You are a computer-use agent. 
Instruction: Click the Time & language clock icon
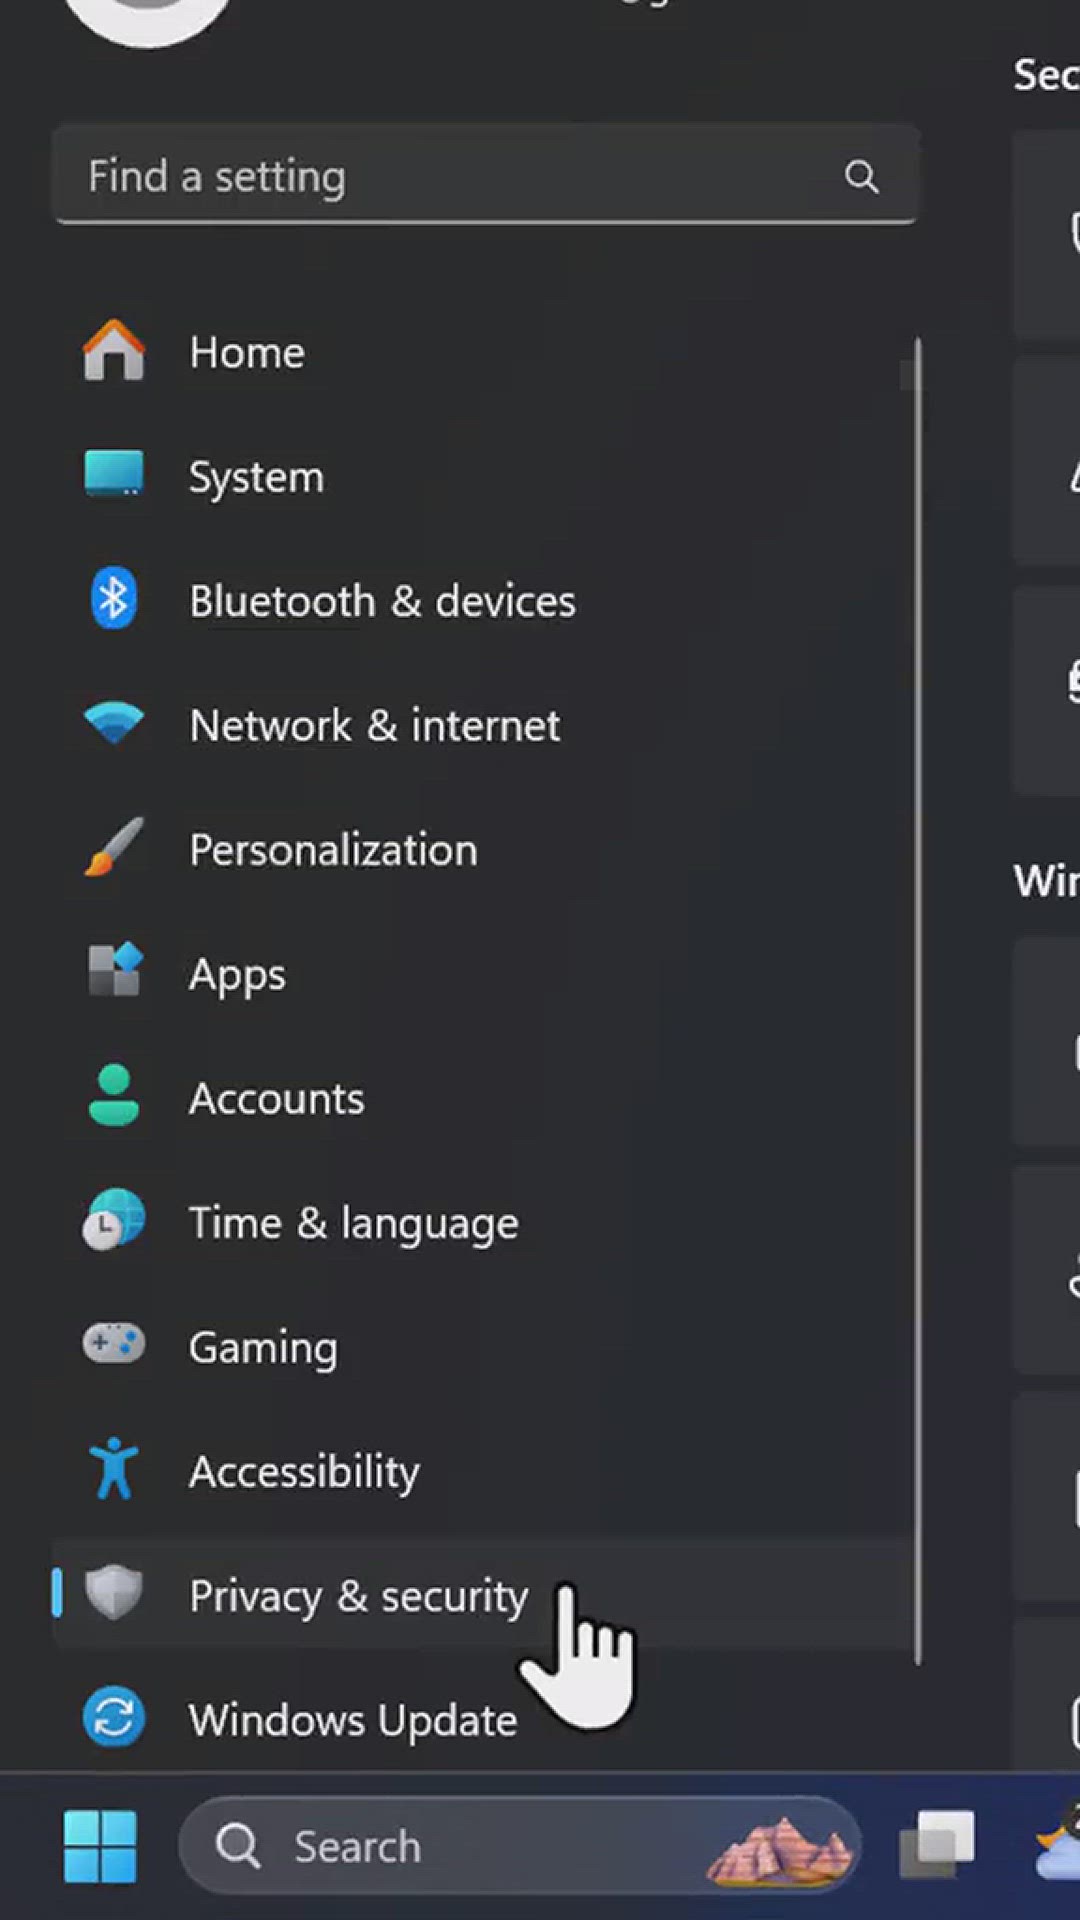114,1220
